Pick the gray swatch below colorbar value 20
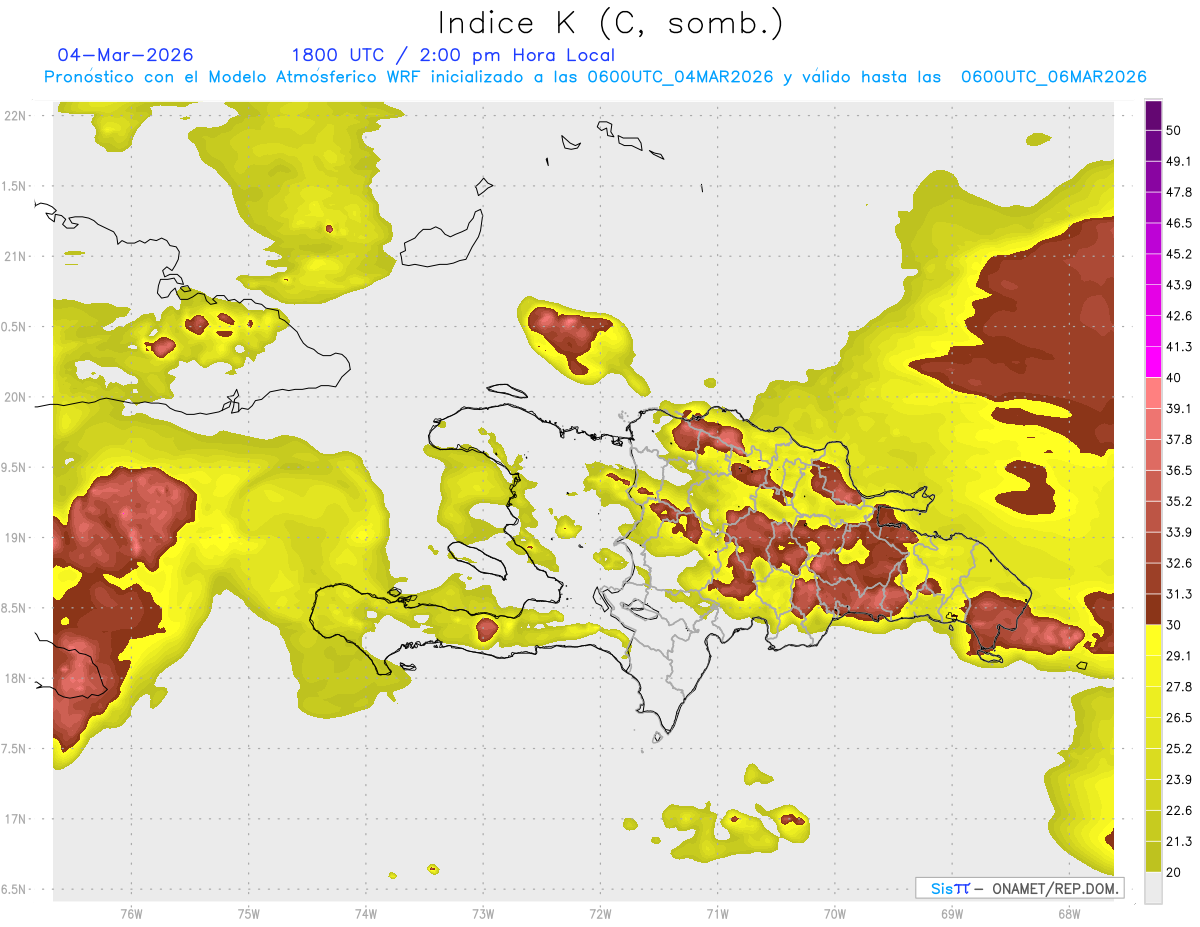The height and width of the screenshot is (927, 1200). (x=1154, y=888)
